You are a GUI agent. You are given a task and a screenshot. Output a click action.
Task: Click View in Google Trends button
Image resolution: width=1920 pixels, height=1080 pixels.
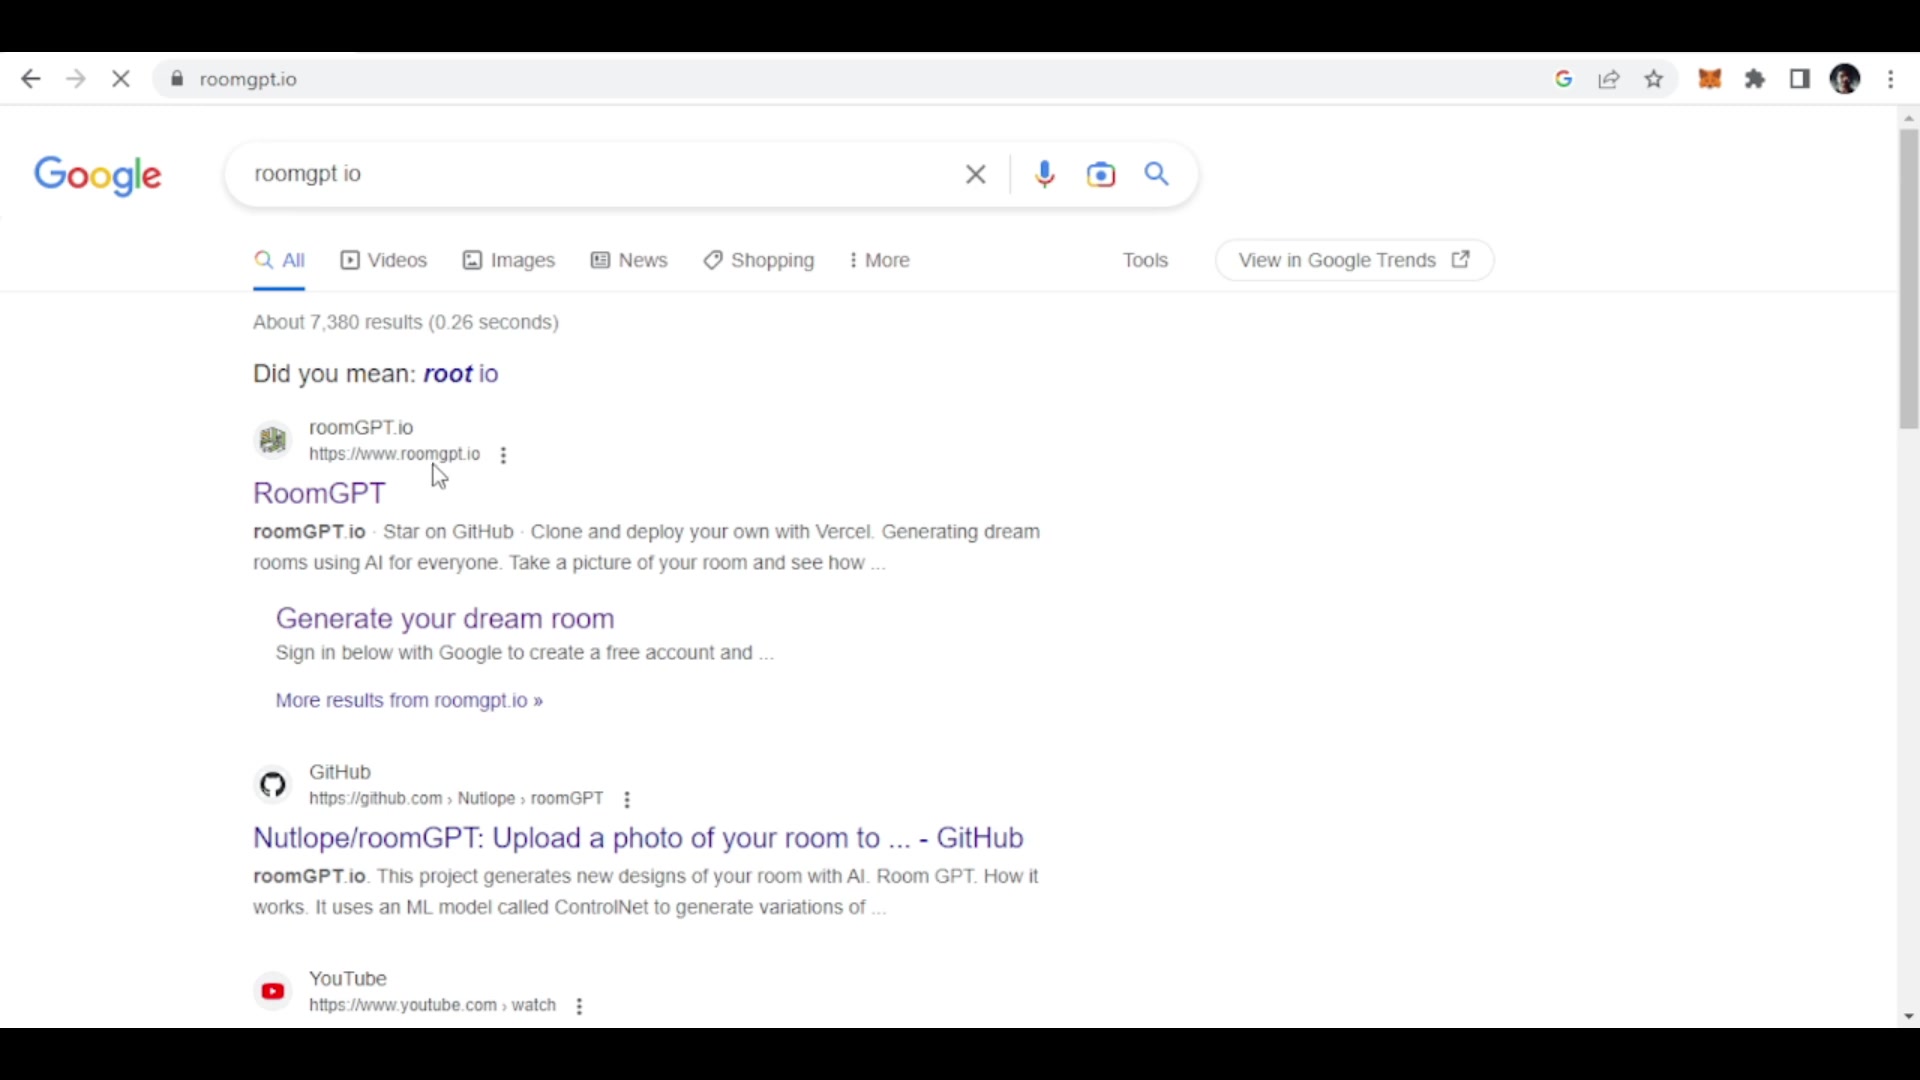pyautogui.click(x=1355, y=261)
